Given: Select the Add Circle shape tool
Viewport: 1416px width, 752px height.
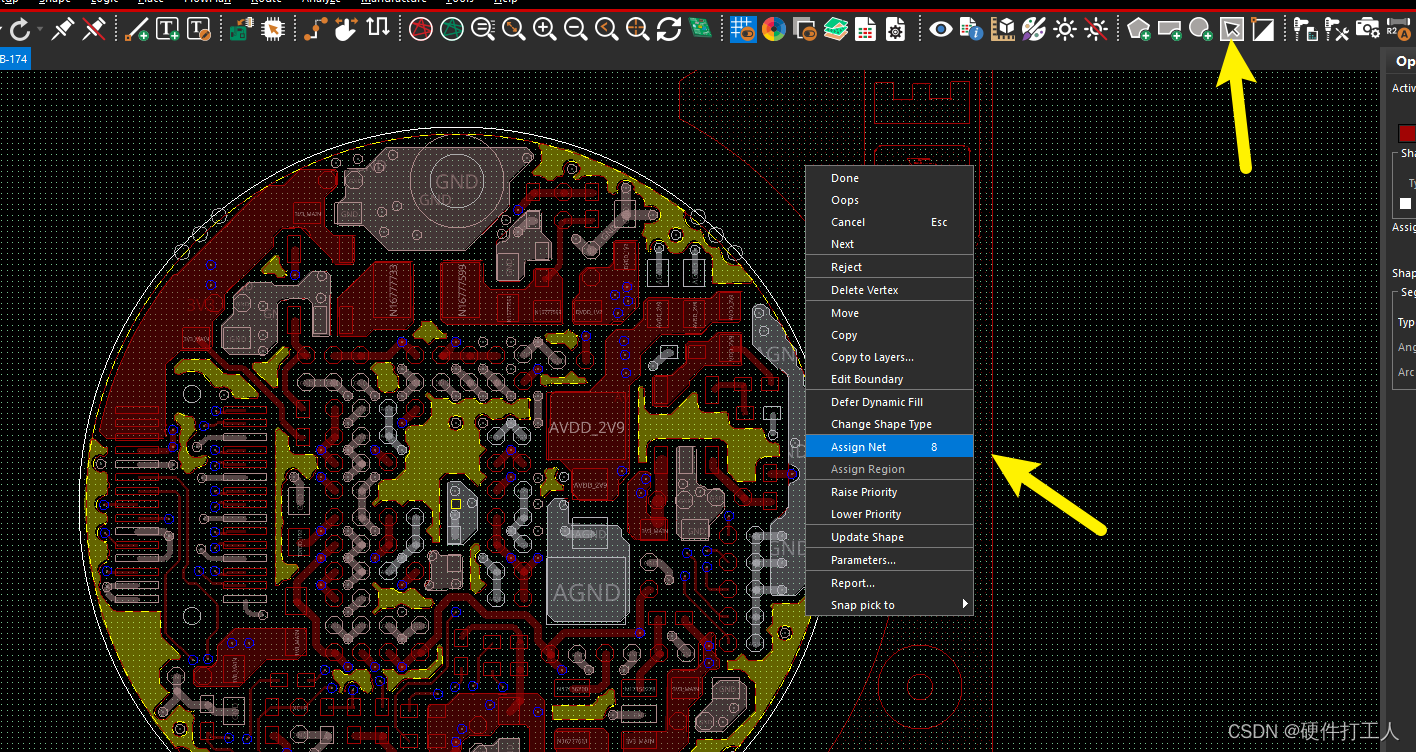Looking at the screenshot, I should [x=1201, y=29].
